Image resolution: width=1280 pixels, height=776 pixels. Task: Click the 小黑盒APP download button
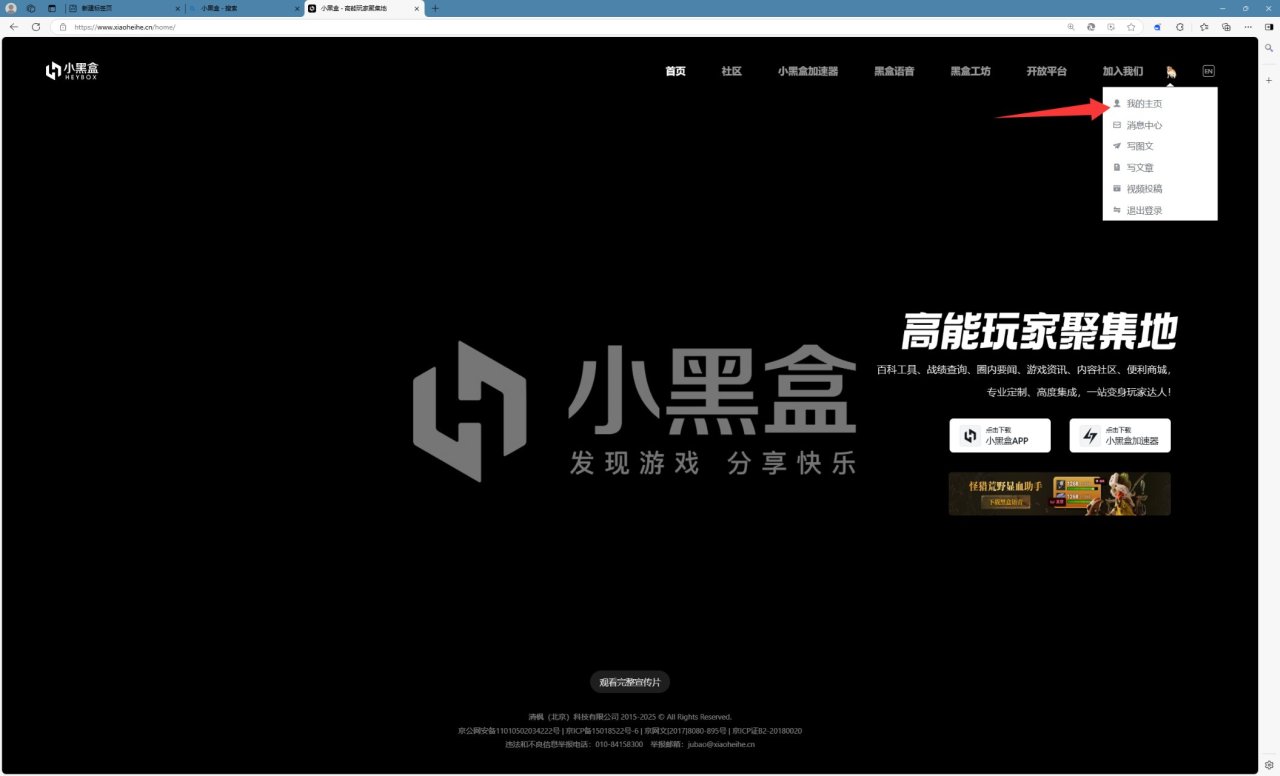[x=1000, y=436]
